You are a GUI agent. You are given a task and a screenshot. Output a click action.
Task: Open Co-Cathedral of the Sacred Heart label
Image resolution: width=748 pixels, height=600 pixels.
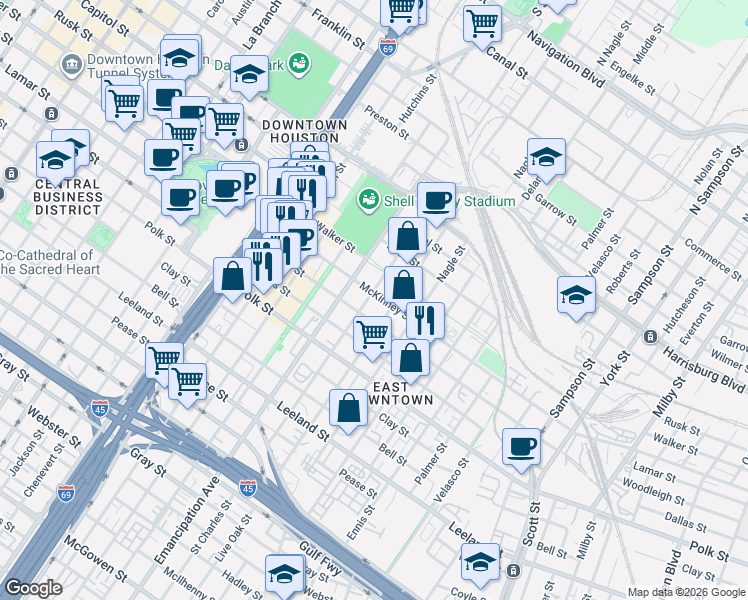point(50,262)
